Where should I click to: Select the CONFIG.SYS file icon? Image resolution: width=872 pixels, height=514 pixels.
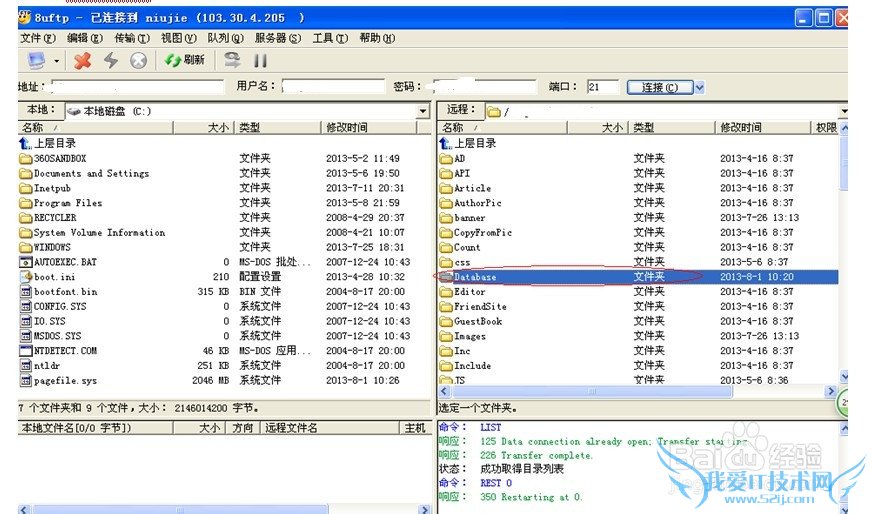pyautogui.click(x=26, y=306)
